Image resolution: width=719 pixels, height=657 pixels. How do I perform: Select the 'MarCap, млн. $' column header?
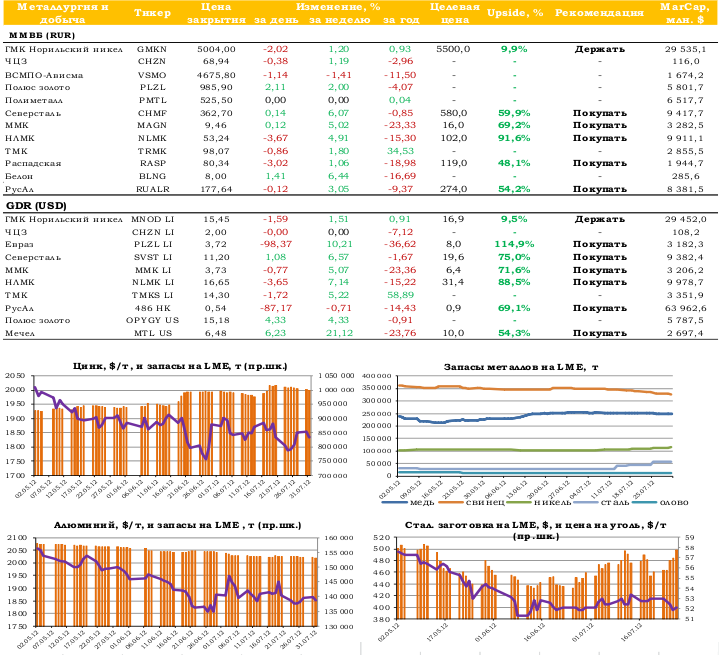click(x=685, y=13)
